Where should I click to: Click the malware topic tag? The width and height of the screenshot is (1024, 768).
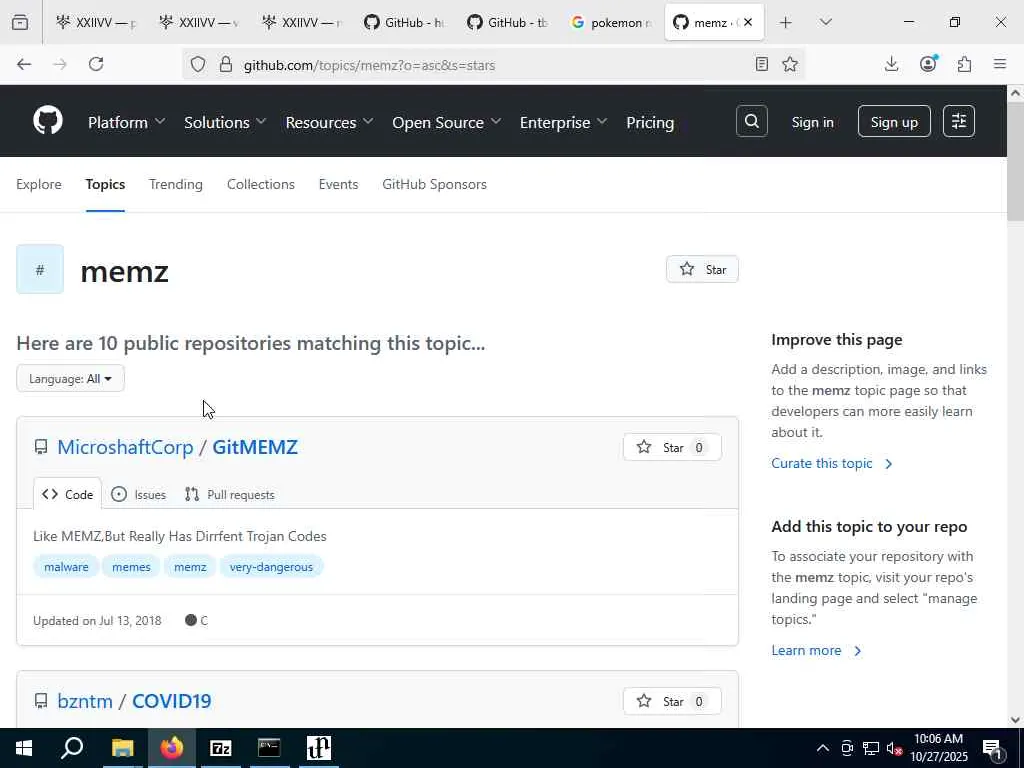(66, 567)
